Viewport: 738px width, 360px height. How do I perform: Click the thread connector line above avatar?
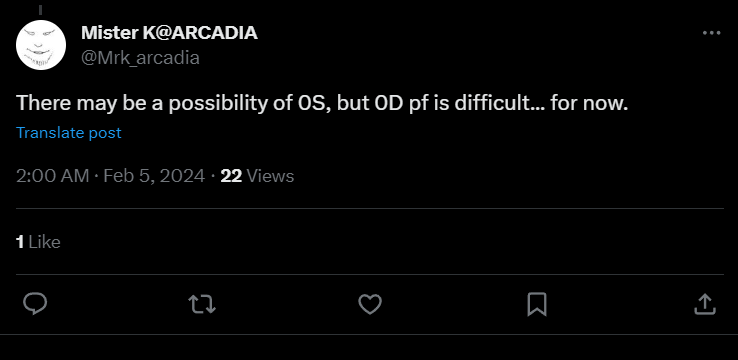coord(40,9)
